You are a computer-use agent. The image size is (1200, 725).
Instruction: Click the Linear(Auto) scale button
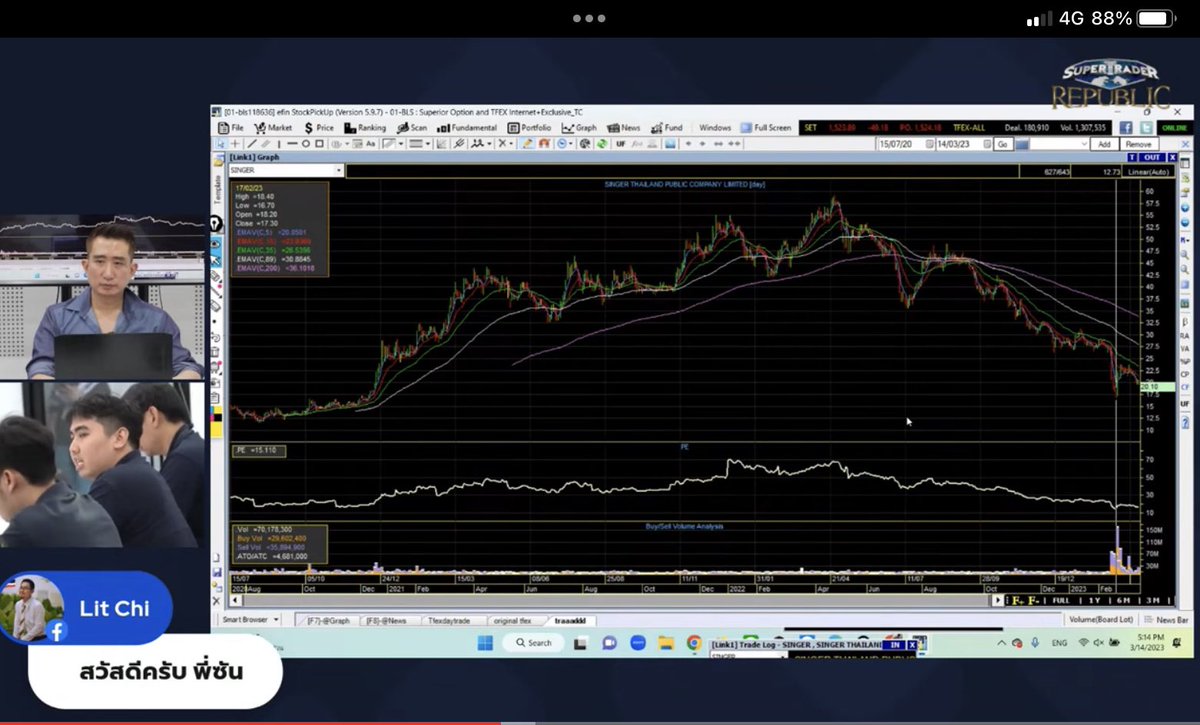click(1150, 172)
